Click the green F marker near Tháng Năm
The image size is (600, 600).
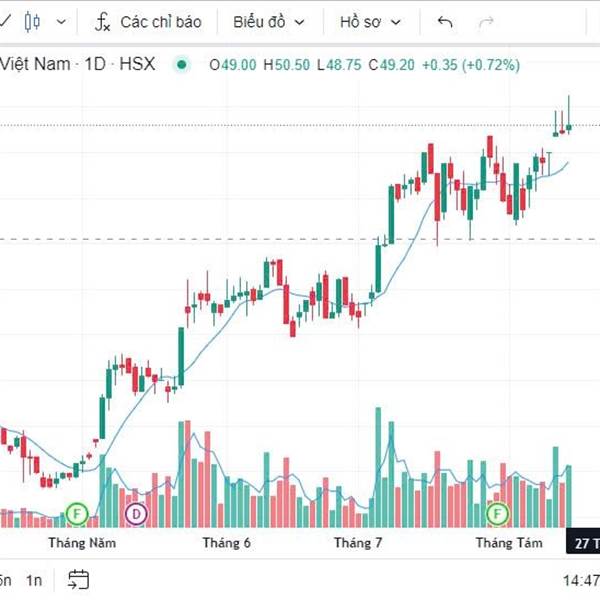coord(77,514)
